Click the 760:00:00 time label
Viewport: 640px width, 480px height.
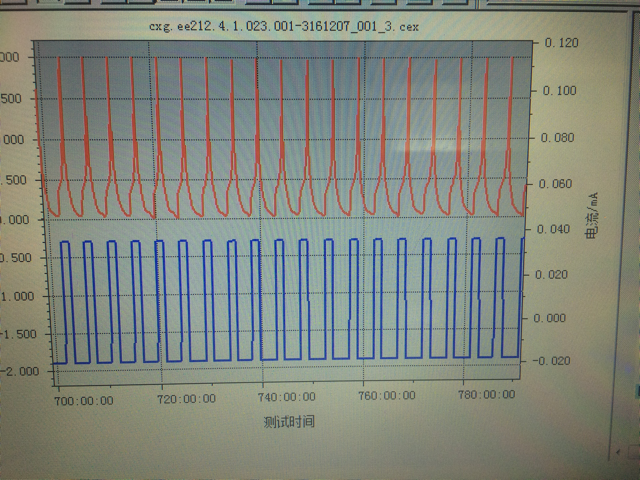(387, 396)
